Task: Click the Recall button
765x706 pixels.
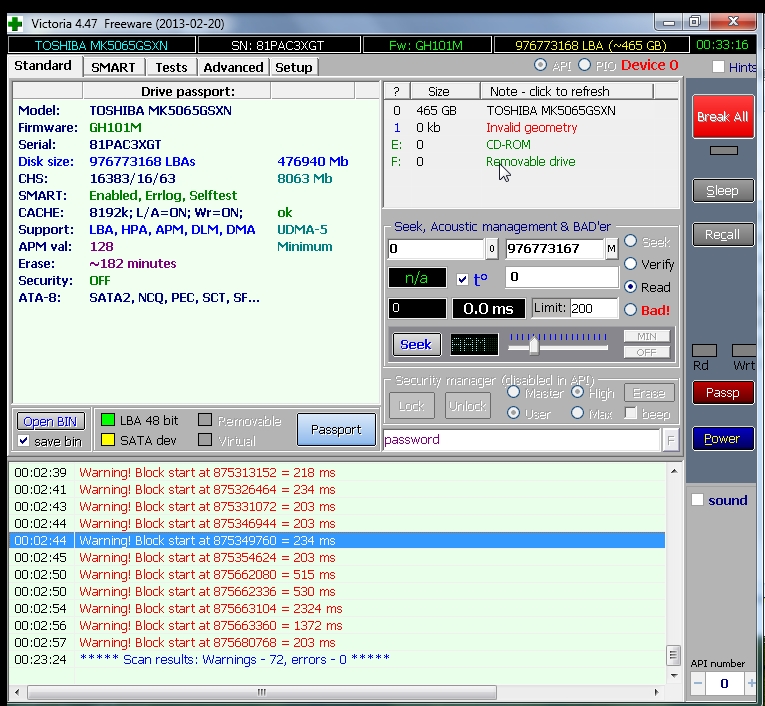Action: tap(723, 235)
